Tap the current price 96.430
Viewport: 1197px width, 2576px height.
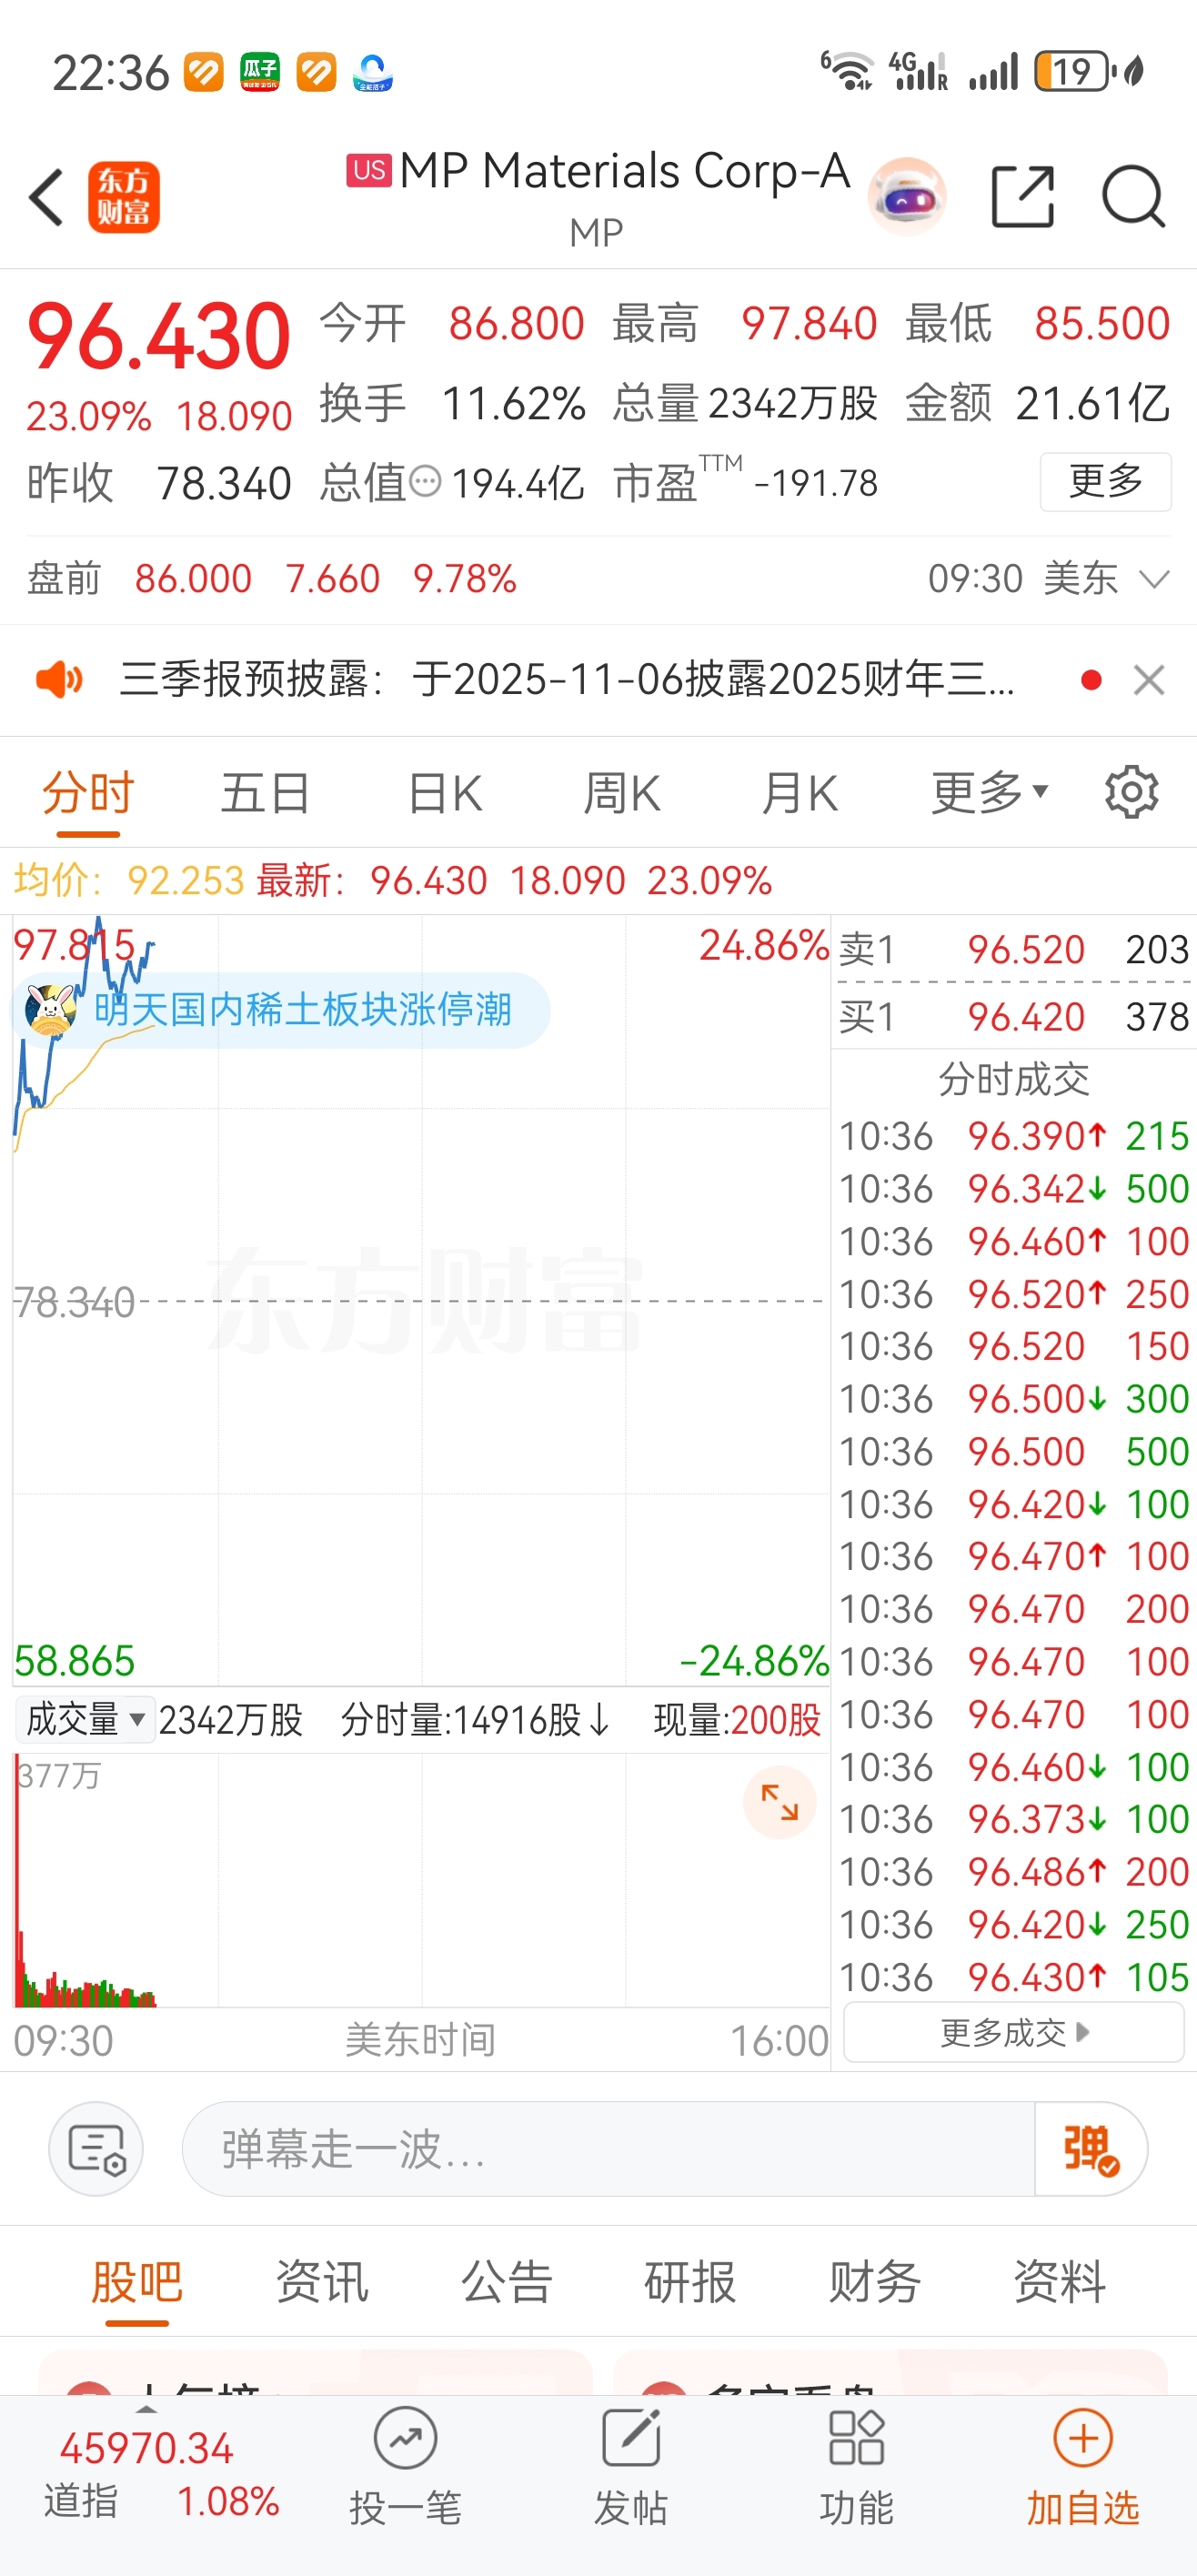coord(159,337)
